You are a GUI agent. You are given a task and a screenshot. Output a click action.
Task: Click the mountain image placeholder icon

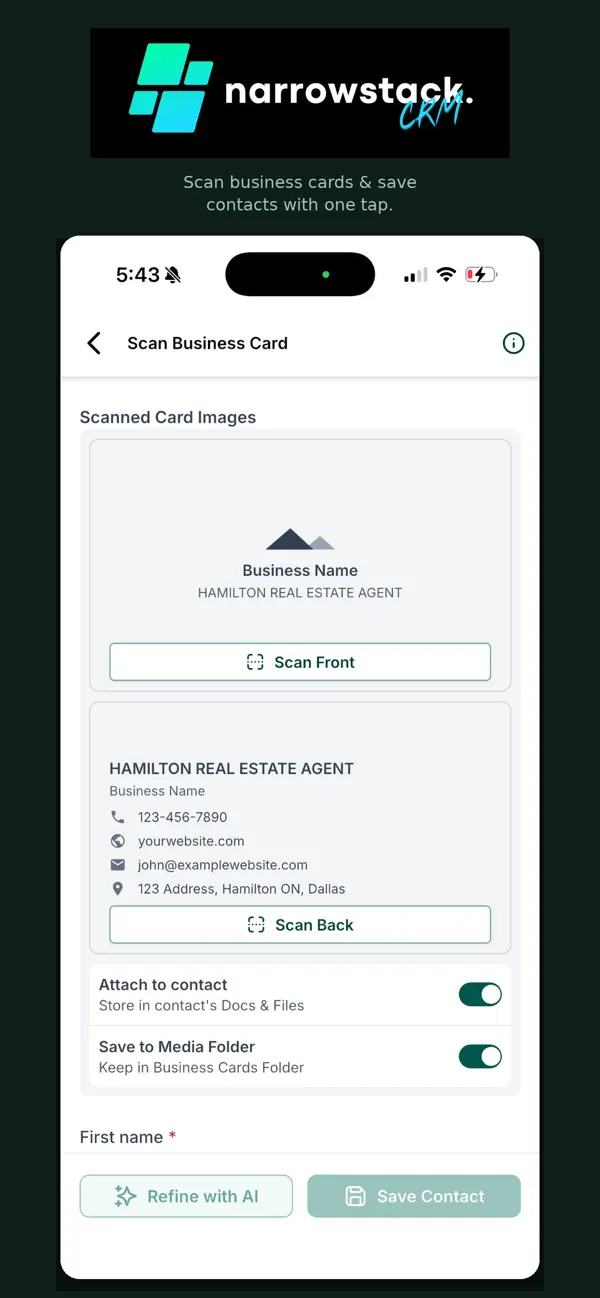click(x=300, y=542)
